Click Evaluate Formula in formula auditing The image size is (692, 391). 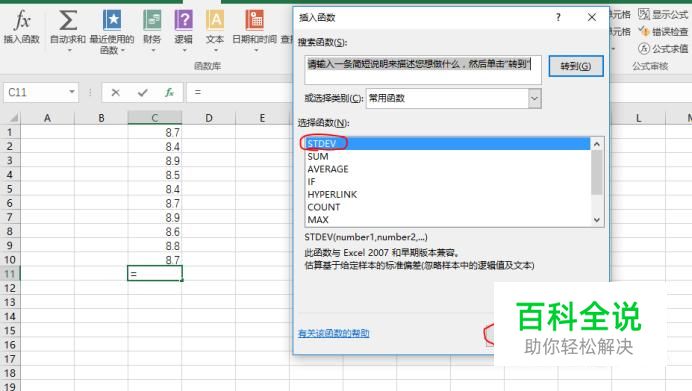point(663,48)
